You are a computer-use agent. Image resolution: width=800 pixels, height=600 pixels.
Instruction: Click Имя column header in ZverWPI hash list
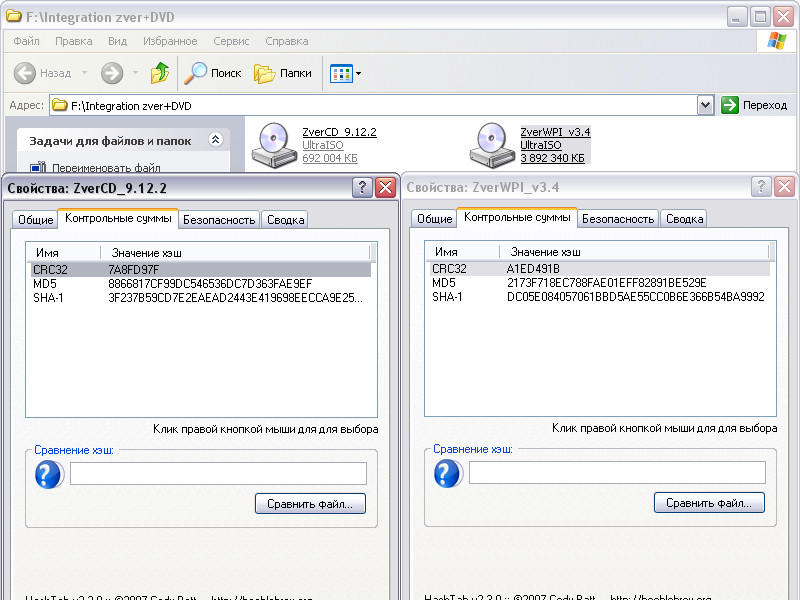(463, 252)
